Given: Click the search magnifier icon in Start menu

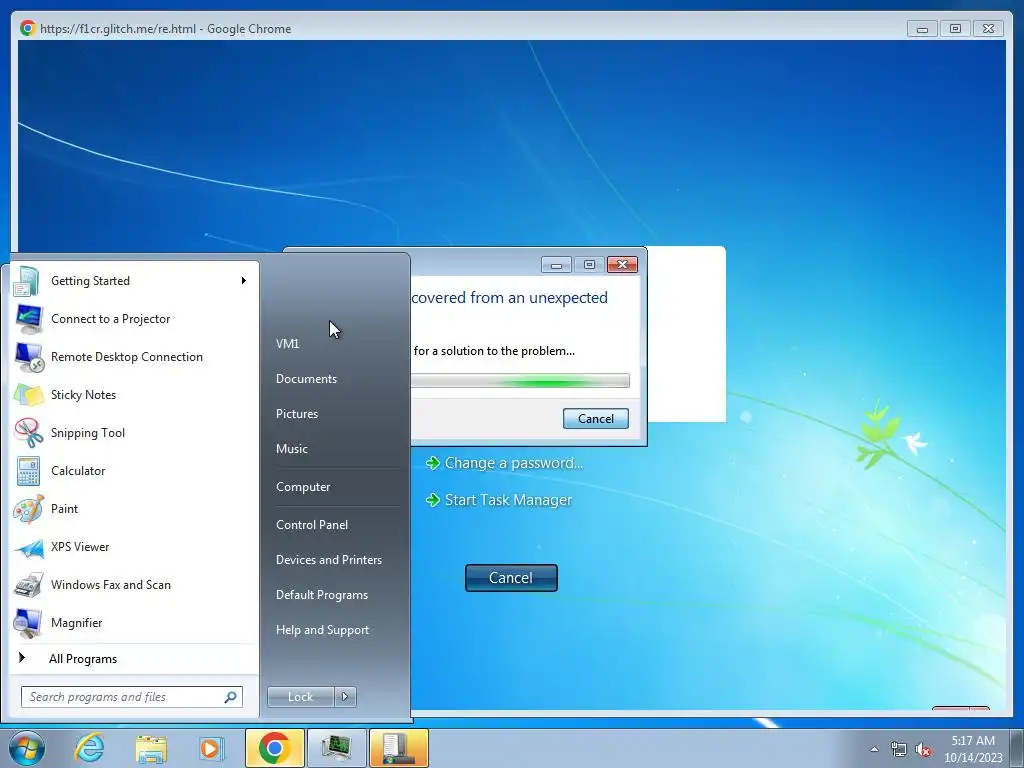Looking at the screenshot, I should pyautogui.click(x=231, y=697).
